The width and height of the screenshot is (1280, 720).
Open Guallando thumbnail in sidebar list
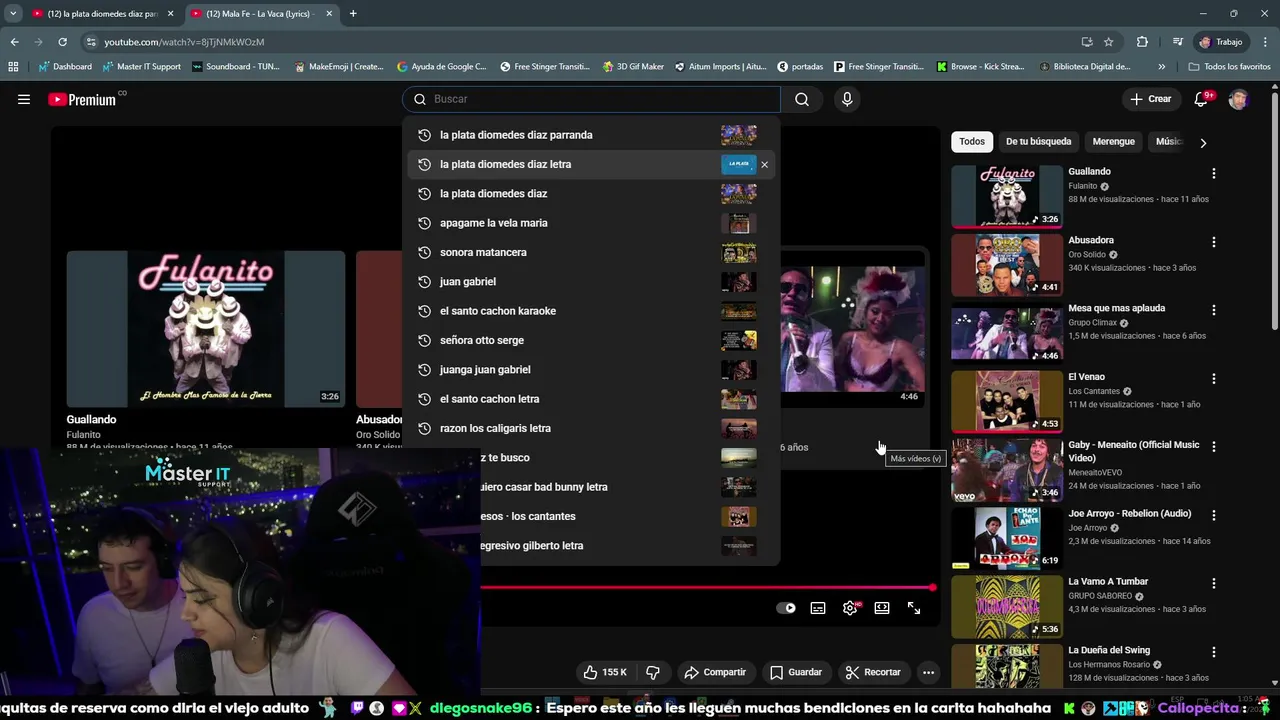(1007, 196)
